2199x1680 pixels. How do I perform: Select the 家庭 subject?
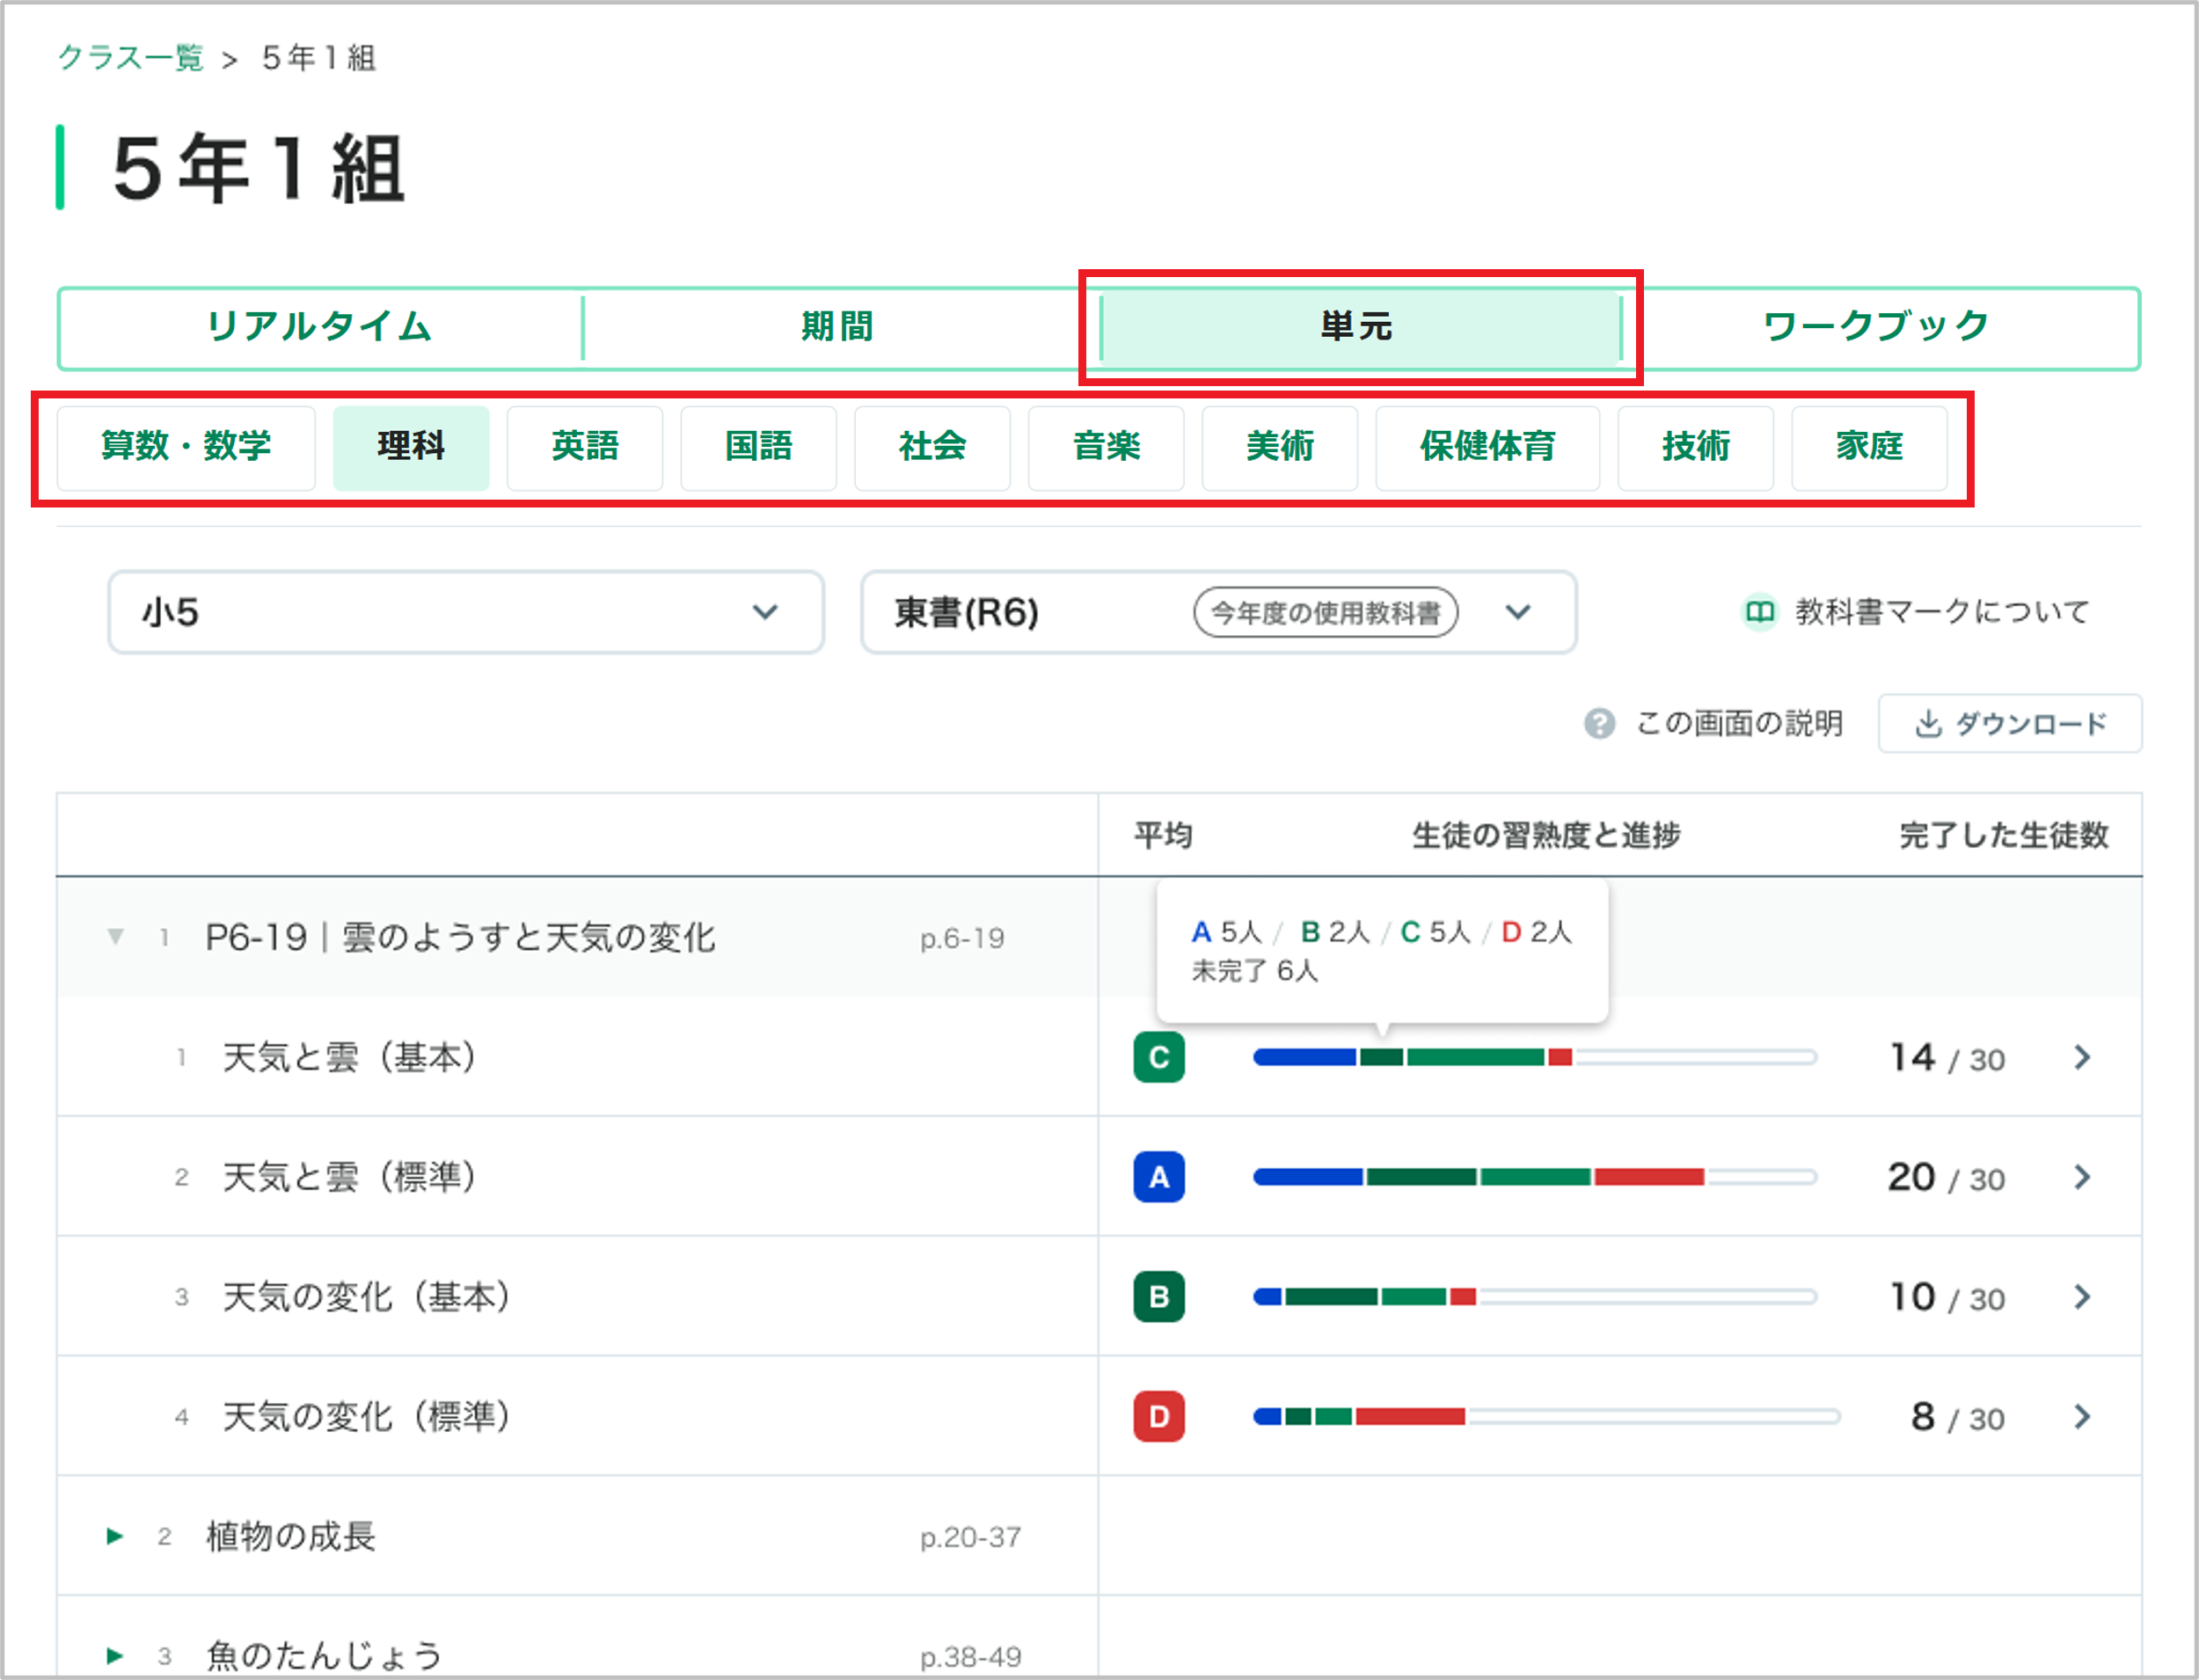pos(1870,447)
